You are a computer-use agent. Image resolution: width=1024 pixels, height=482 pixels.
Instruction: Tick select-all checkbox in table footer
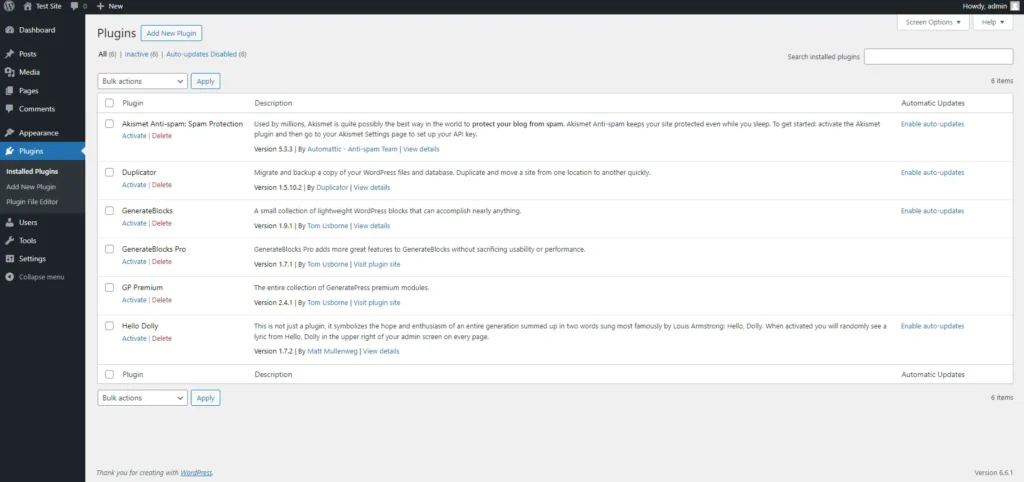pyautogui.click(x=109, y=375)
